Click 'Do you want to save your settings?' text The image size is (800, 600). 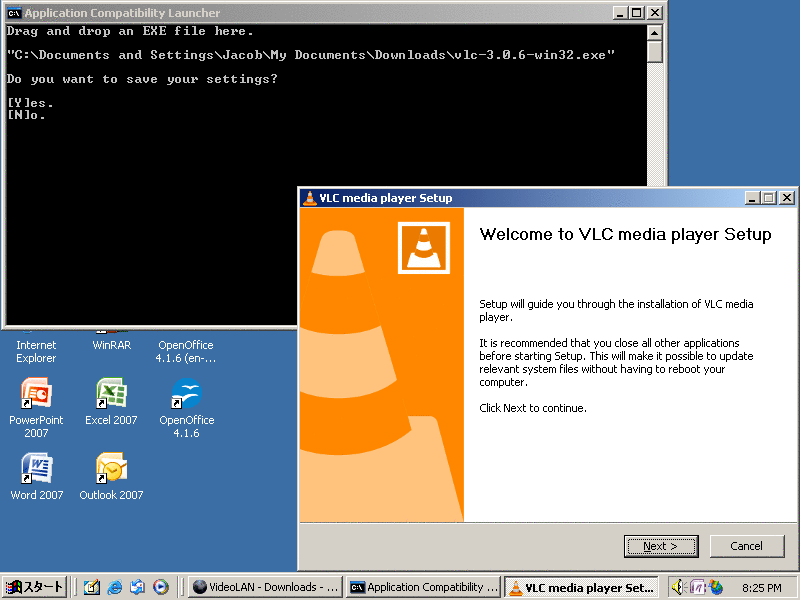click(142, 79)
